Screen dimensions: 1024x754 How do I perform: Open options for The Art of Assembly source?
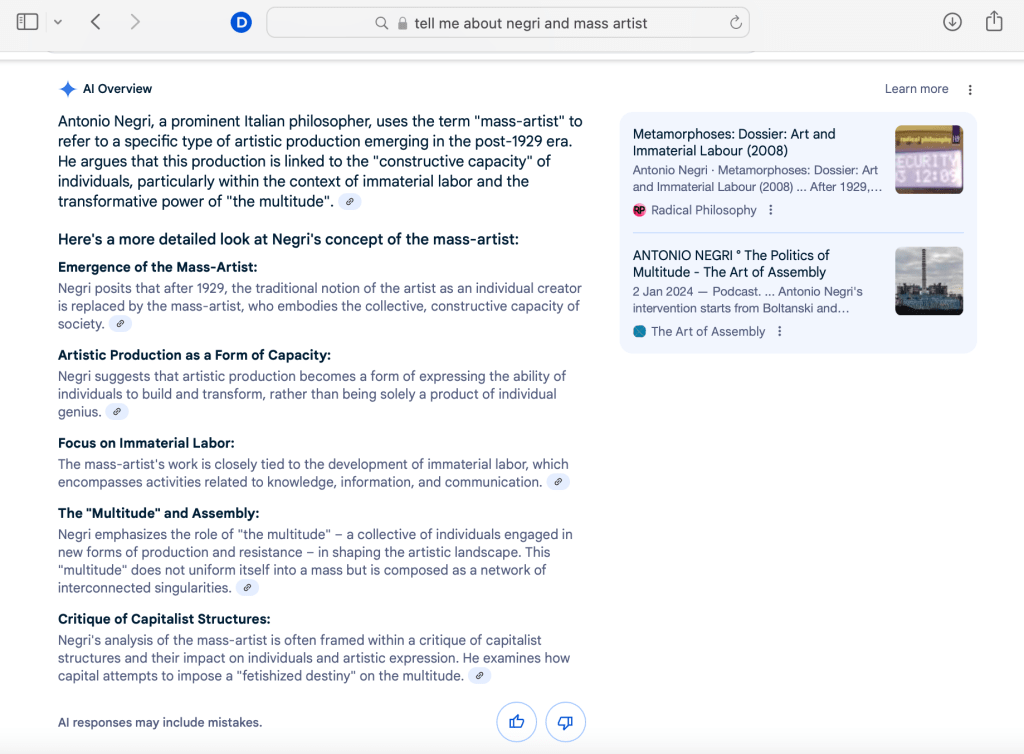tap(779, 332)
